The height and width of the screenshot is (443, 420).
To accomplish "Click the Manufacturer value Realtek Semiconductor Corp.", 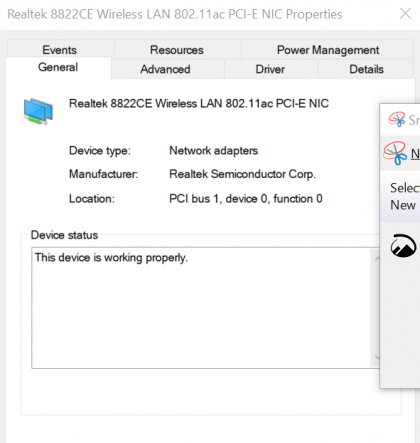I will pos(242,174).
